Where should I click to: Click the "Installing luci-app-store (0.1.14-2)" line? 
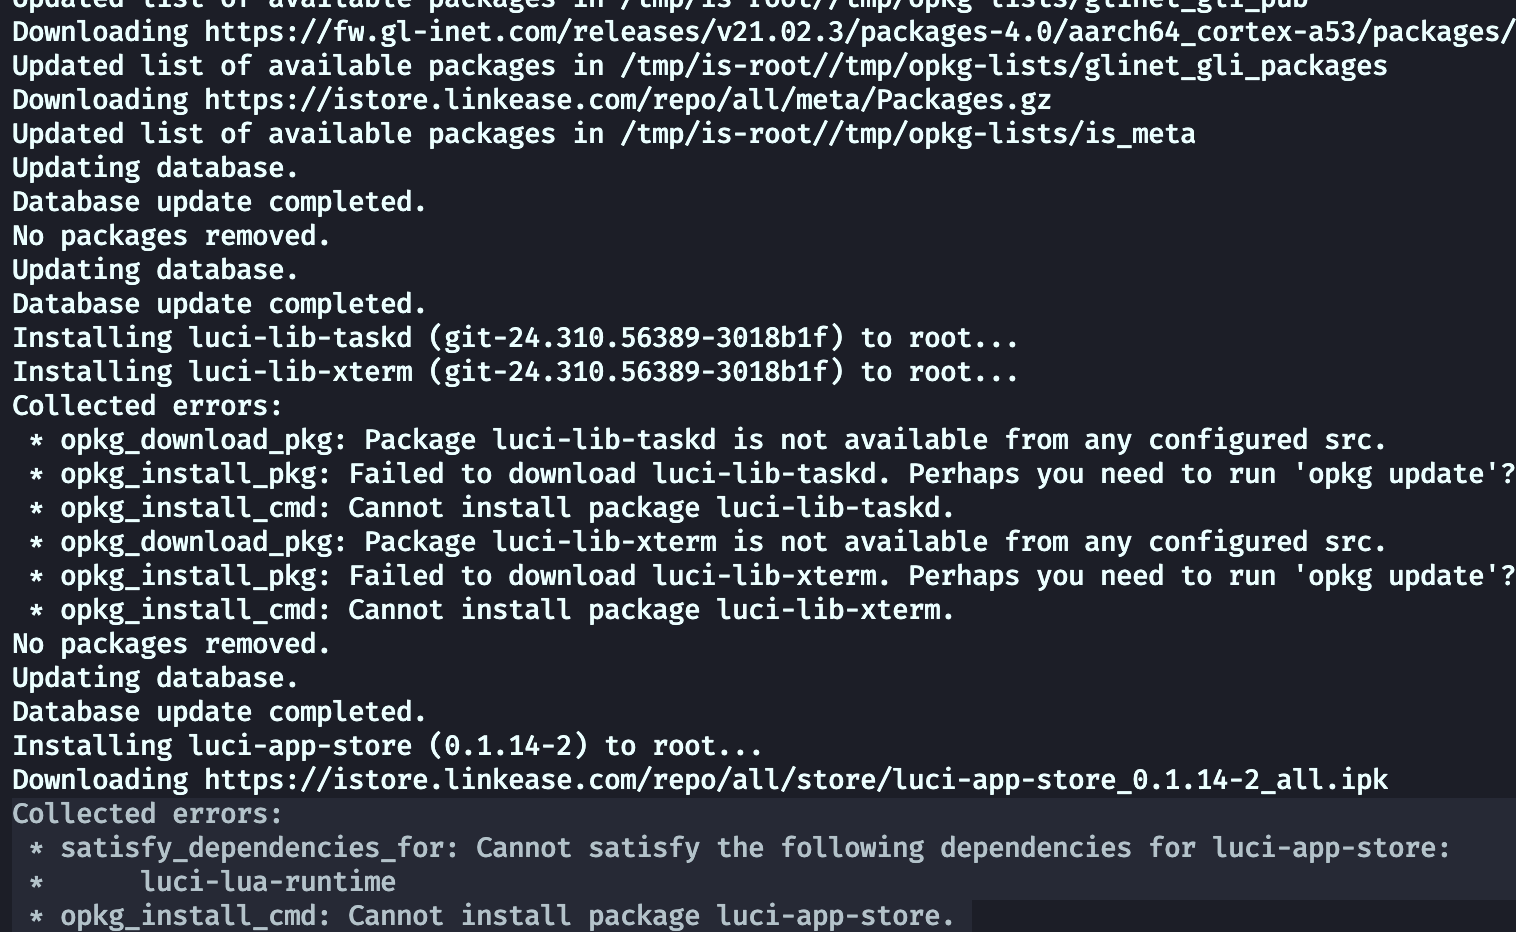386,746
